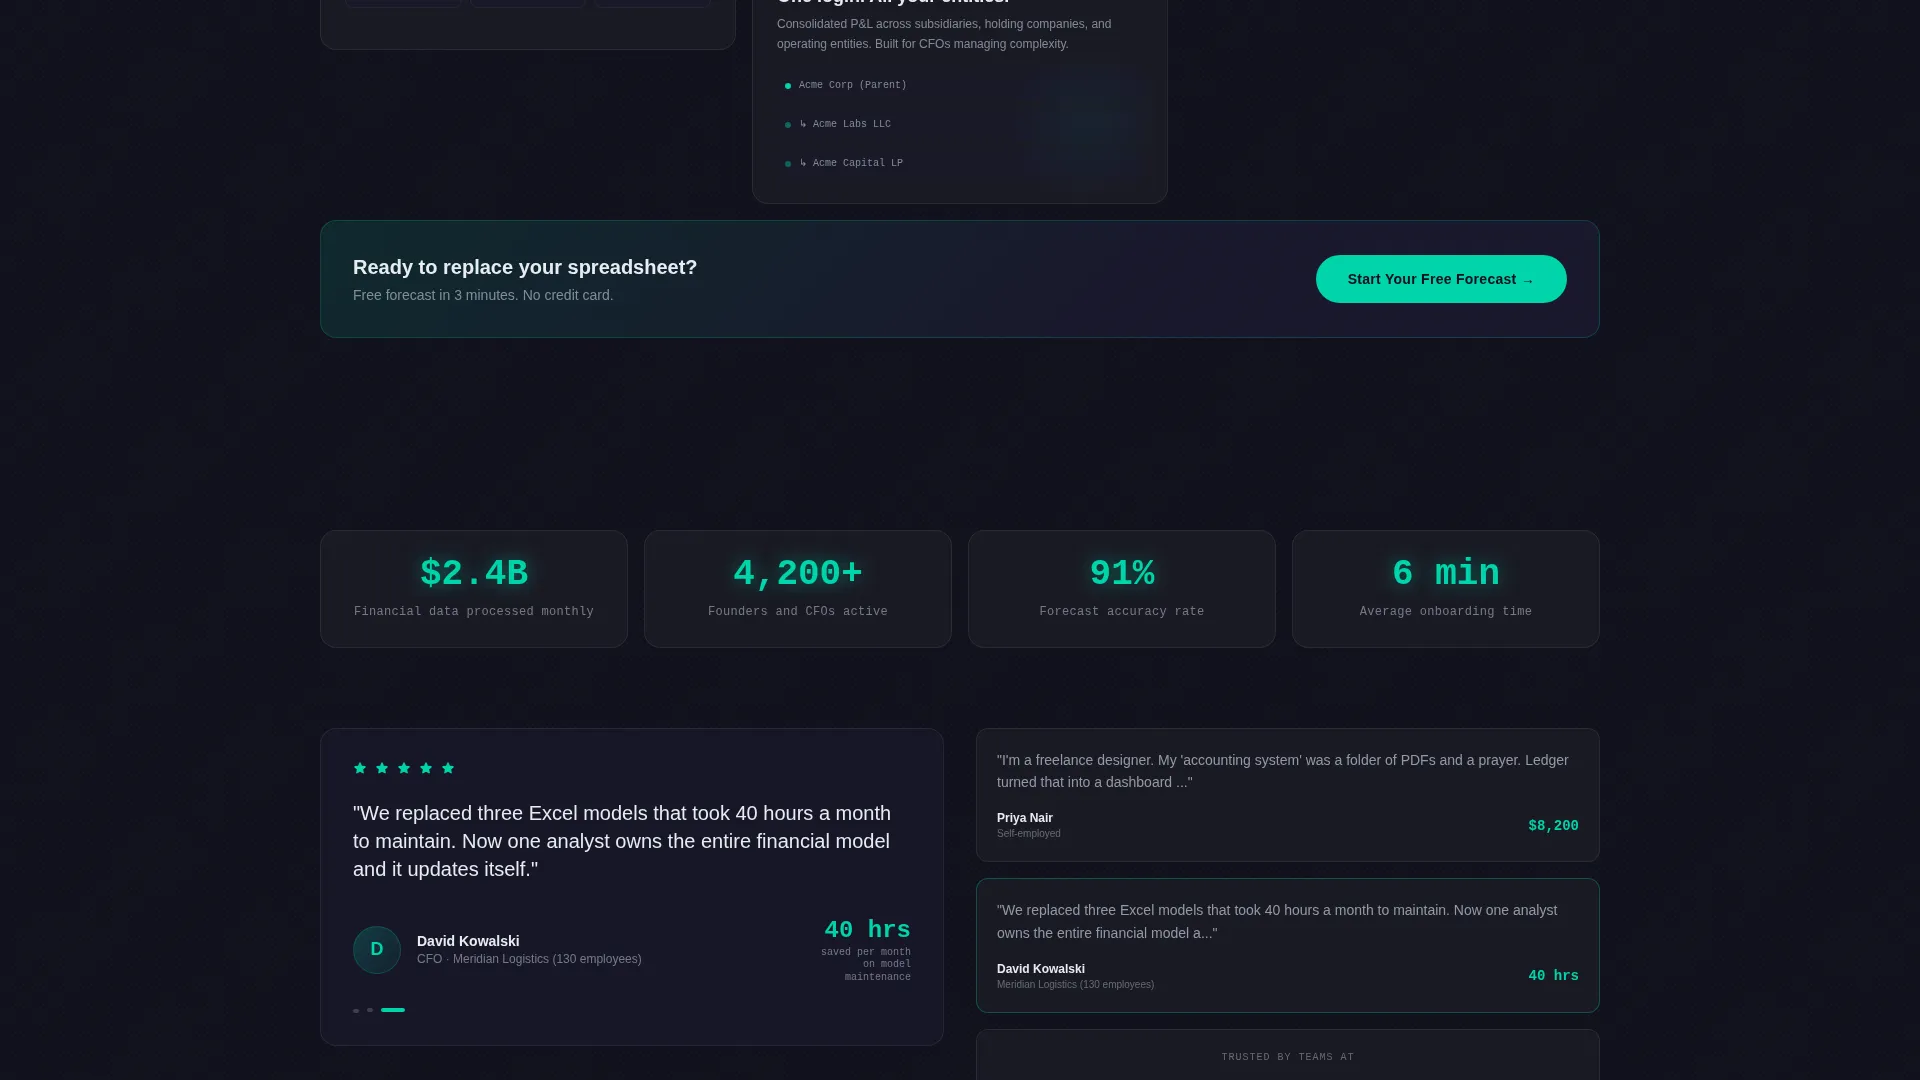The height and width of the screenshot is (1080, 1920).
Task: Open the David Kowalski testimonial card in the right-hand list
Action: (1288, 945)
